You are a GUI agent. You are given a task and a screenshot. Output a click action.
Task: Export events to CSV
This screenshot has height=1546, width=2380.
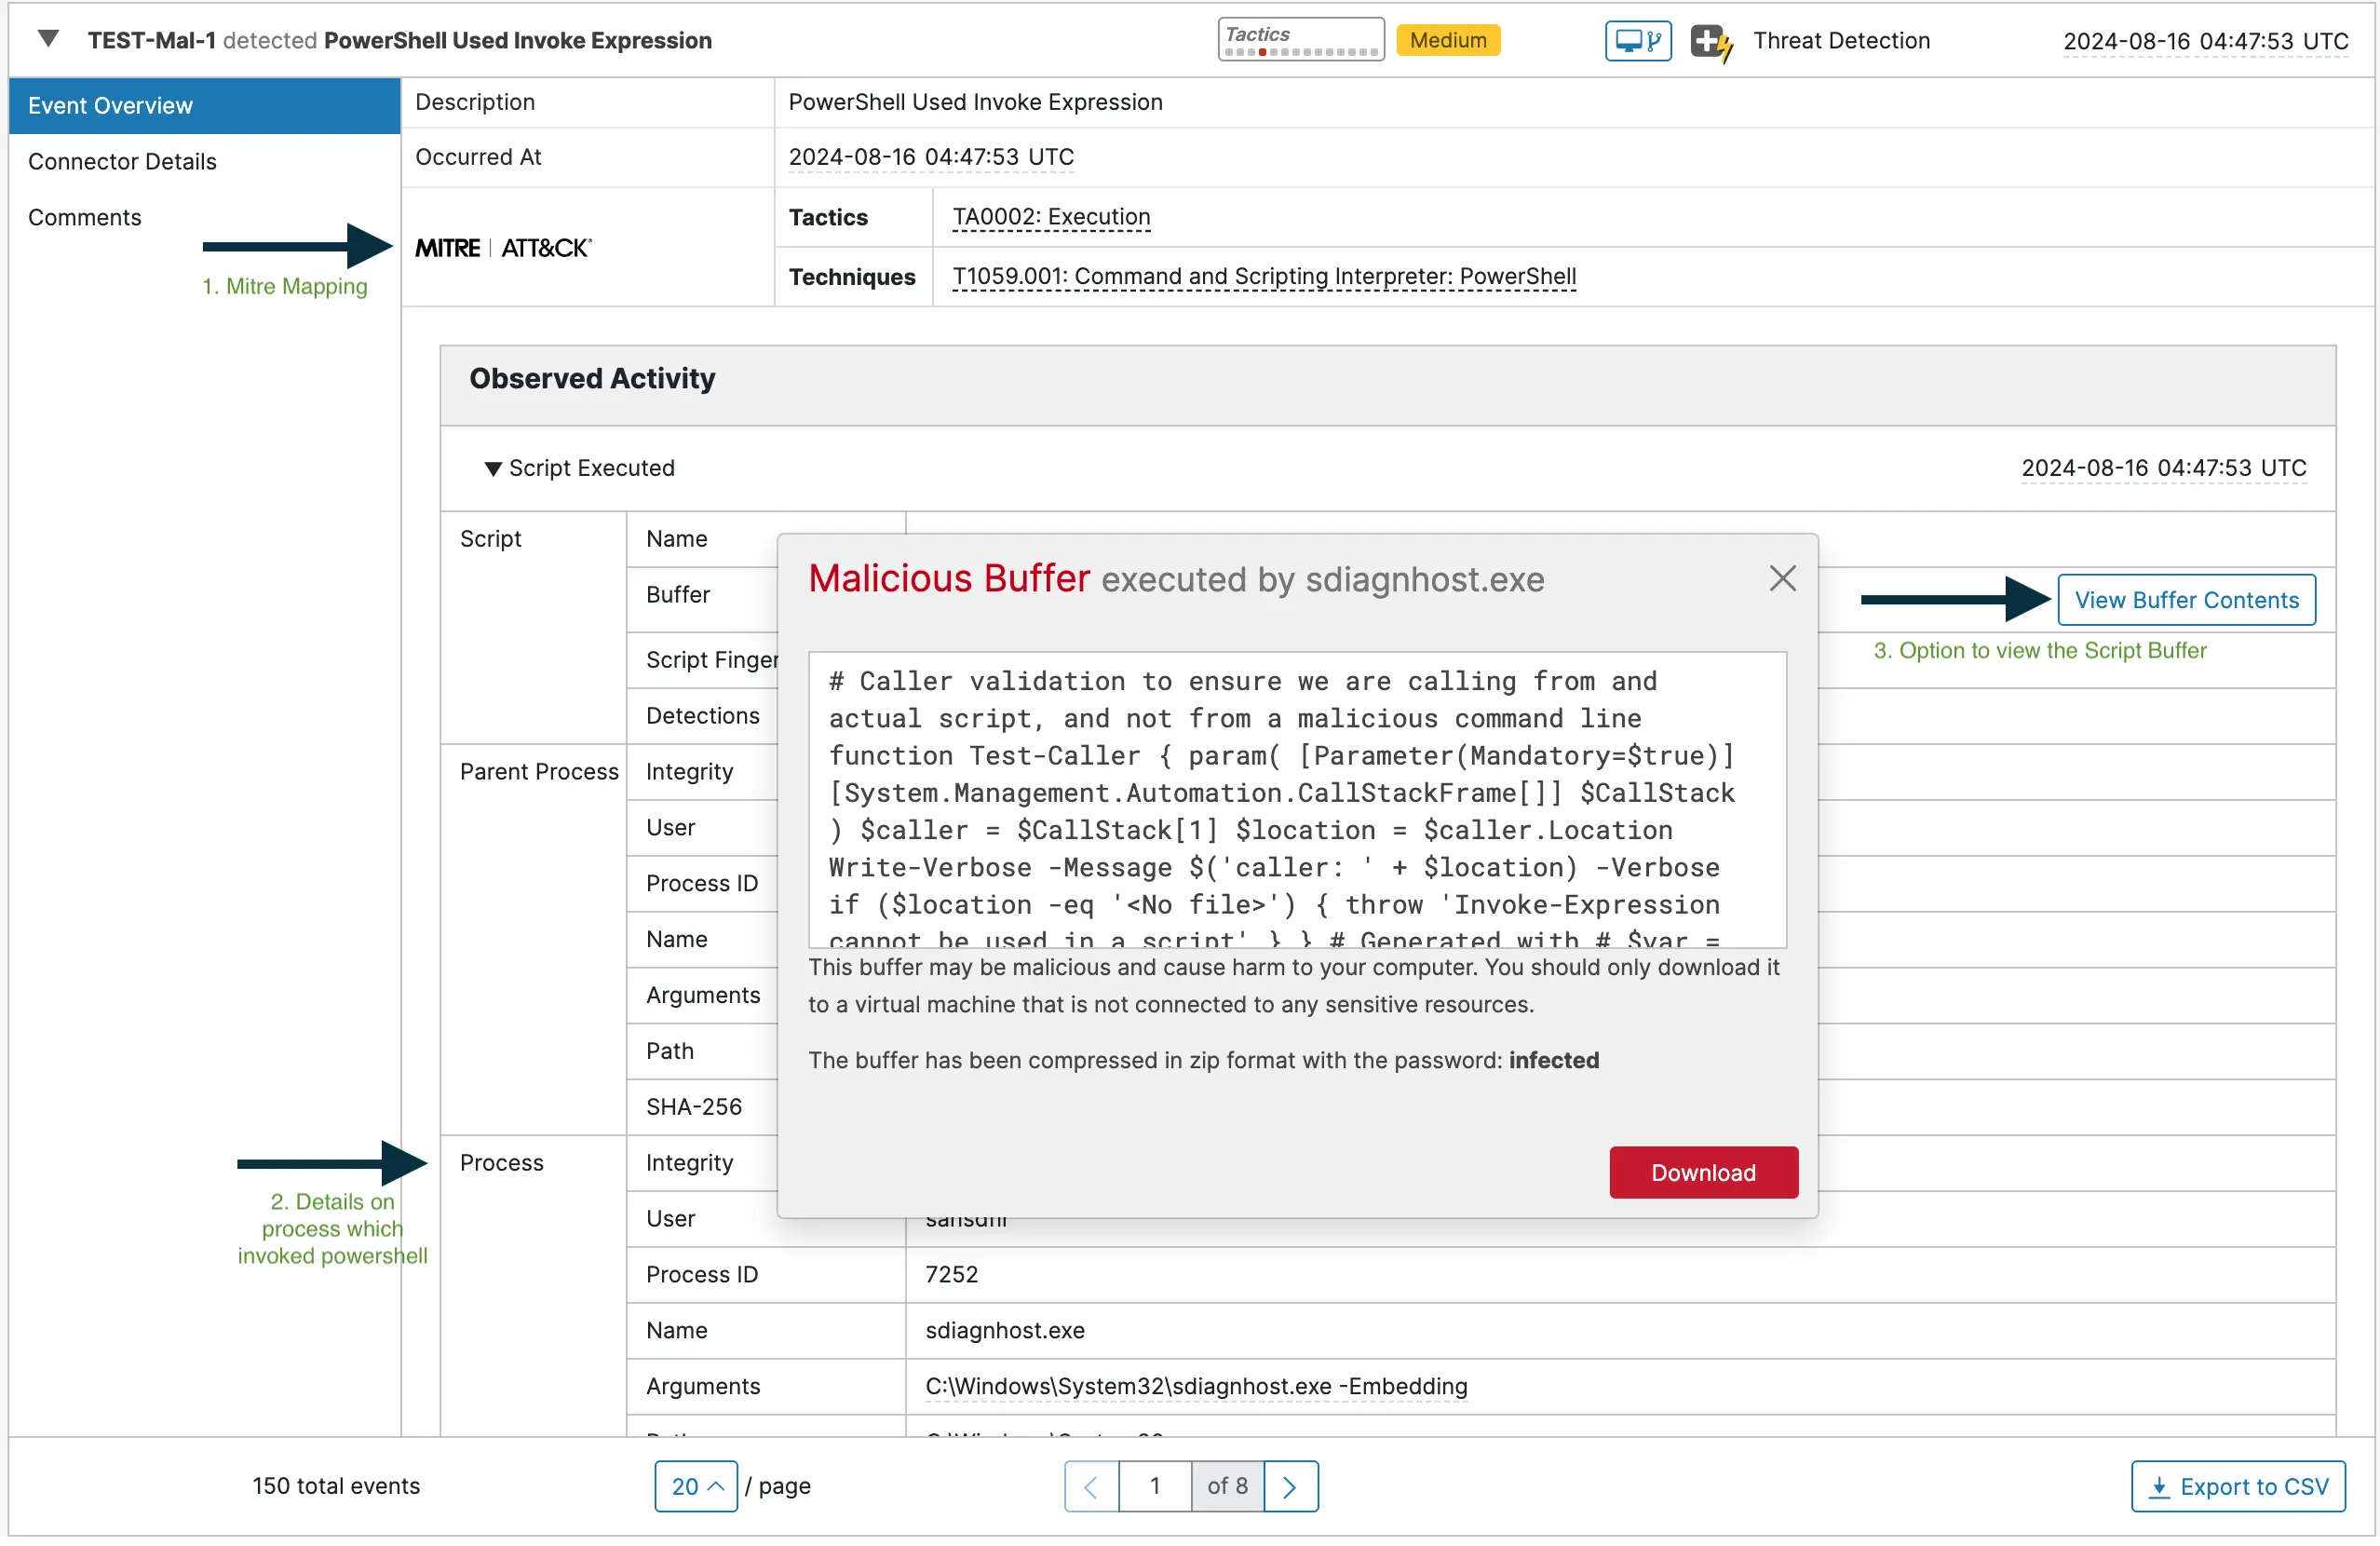coord(2238,1486)
